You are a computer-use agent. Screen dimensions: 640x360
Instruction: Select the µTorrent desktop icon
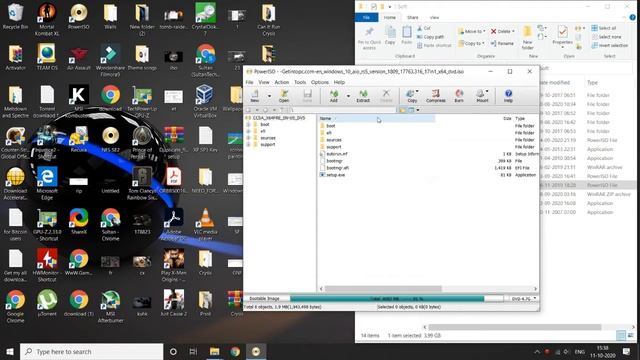point(47,304)
